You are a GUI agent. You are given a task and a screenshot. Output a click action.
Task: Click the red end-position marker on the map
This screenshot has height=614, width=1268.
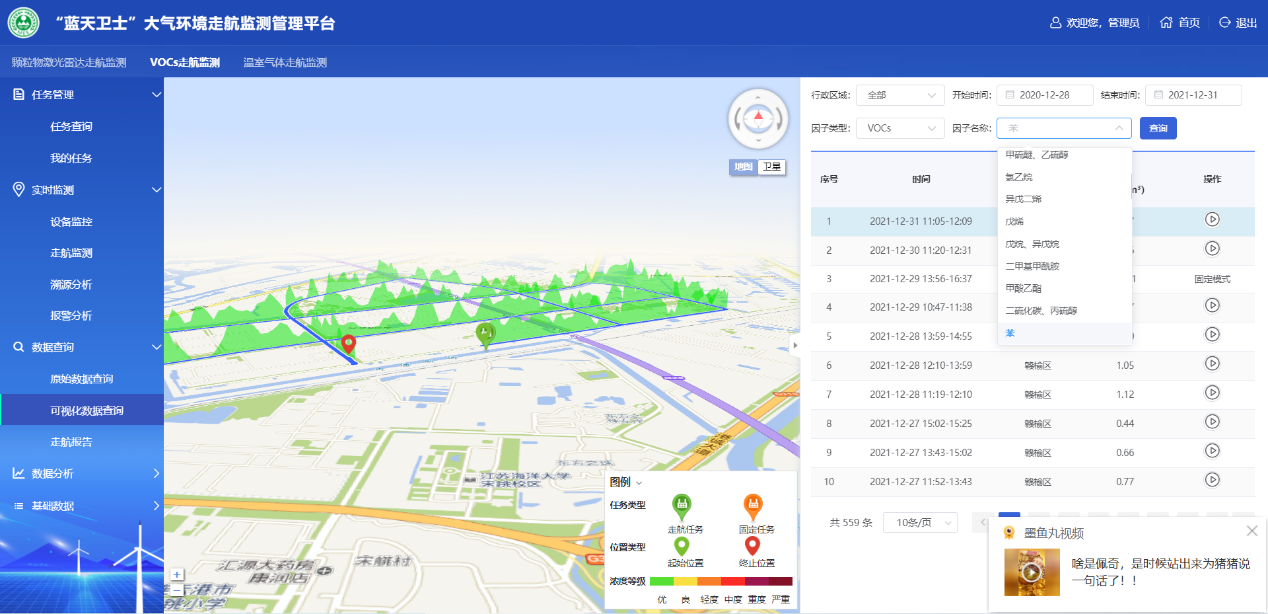click(x=348, y=345)
